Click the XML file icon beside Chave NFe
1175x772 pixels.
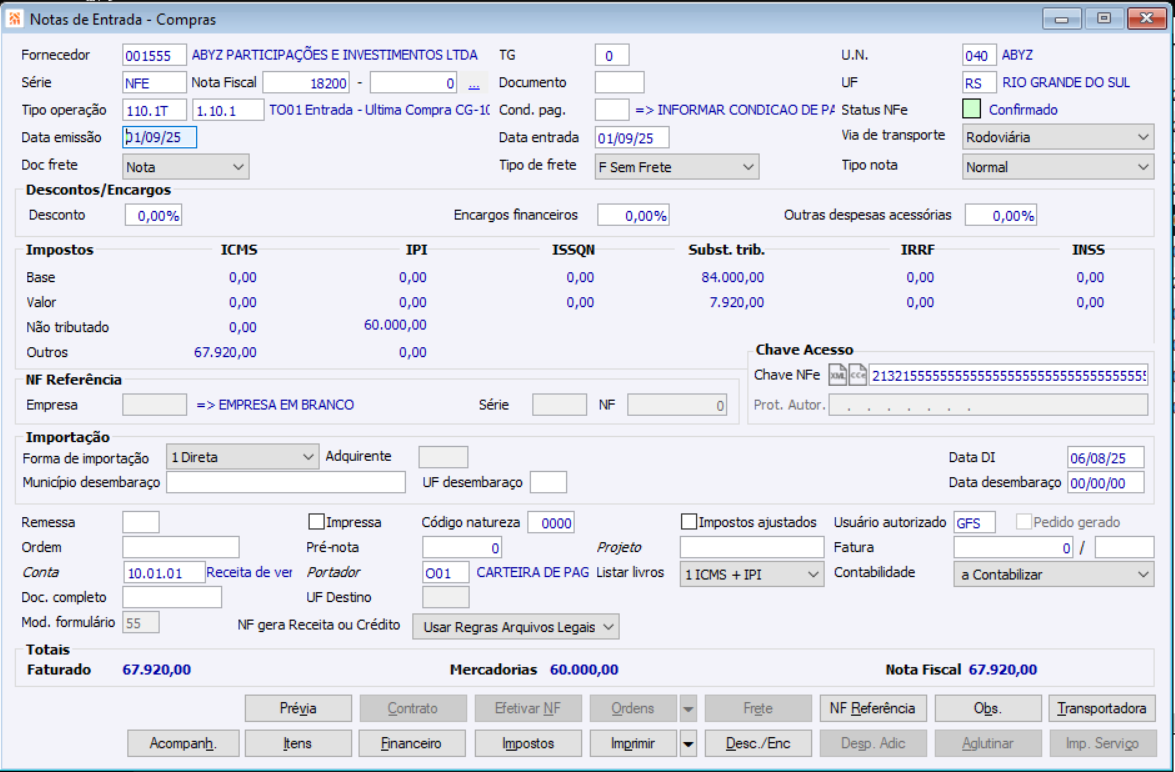point(838,375)
